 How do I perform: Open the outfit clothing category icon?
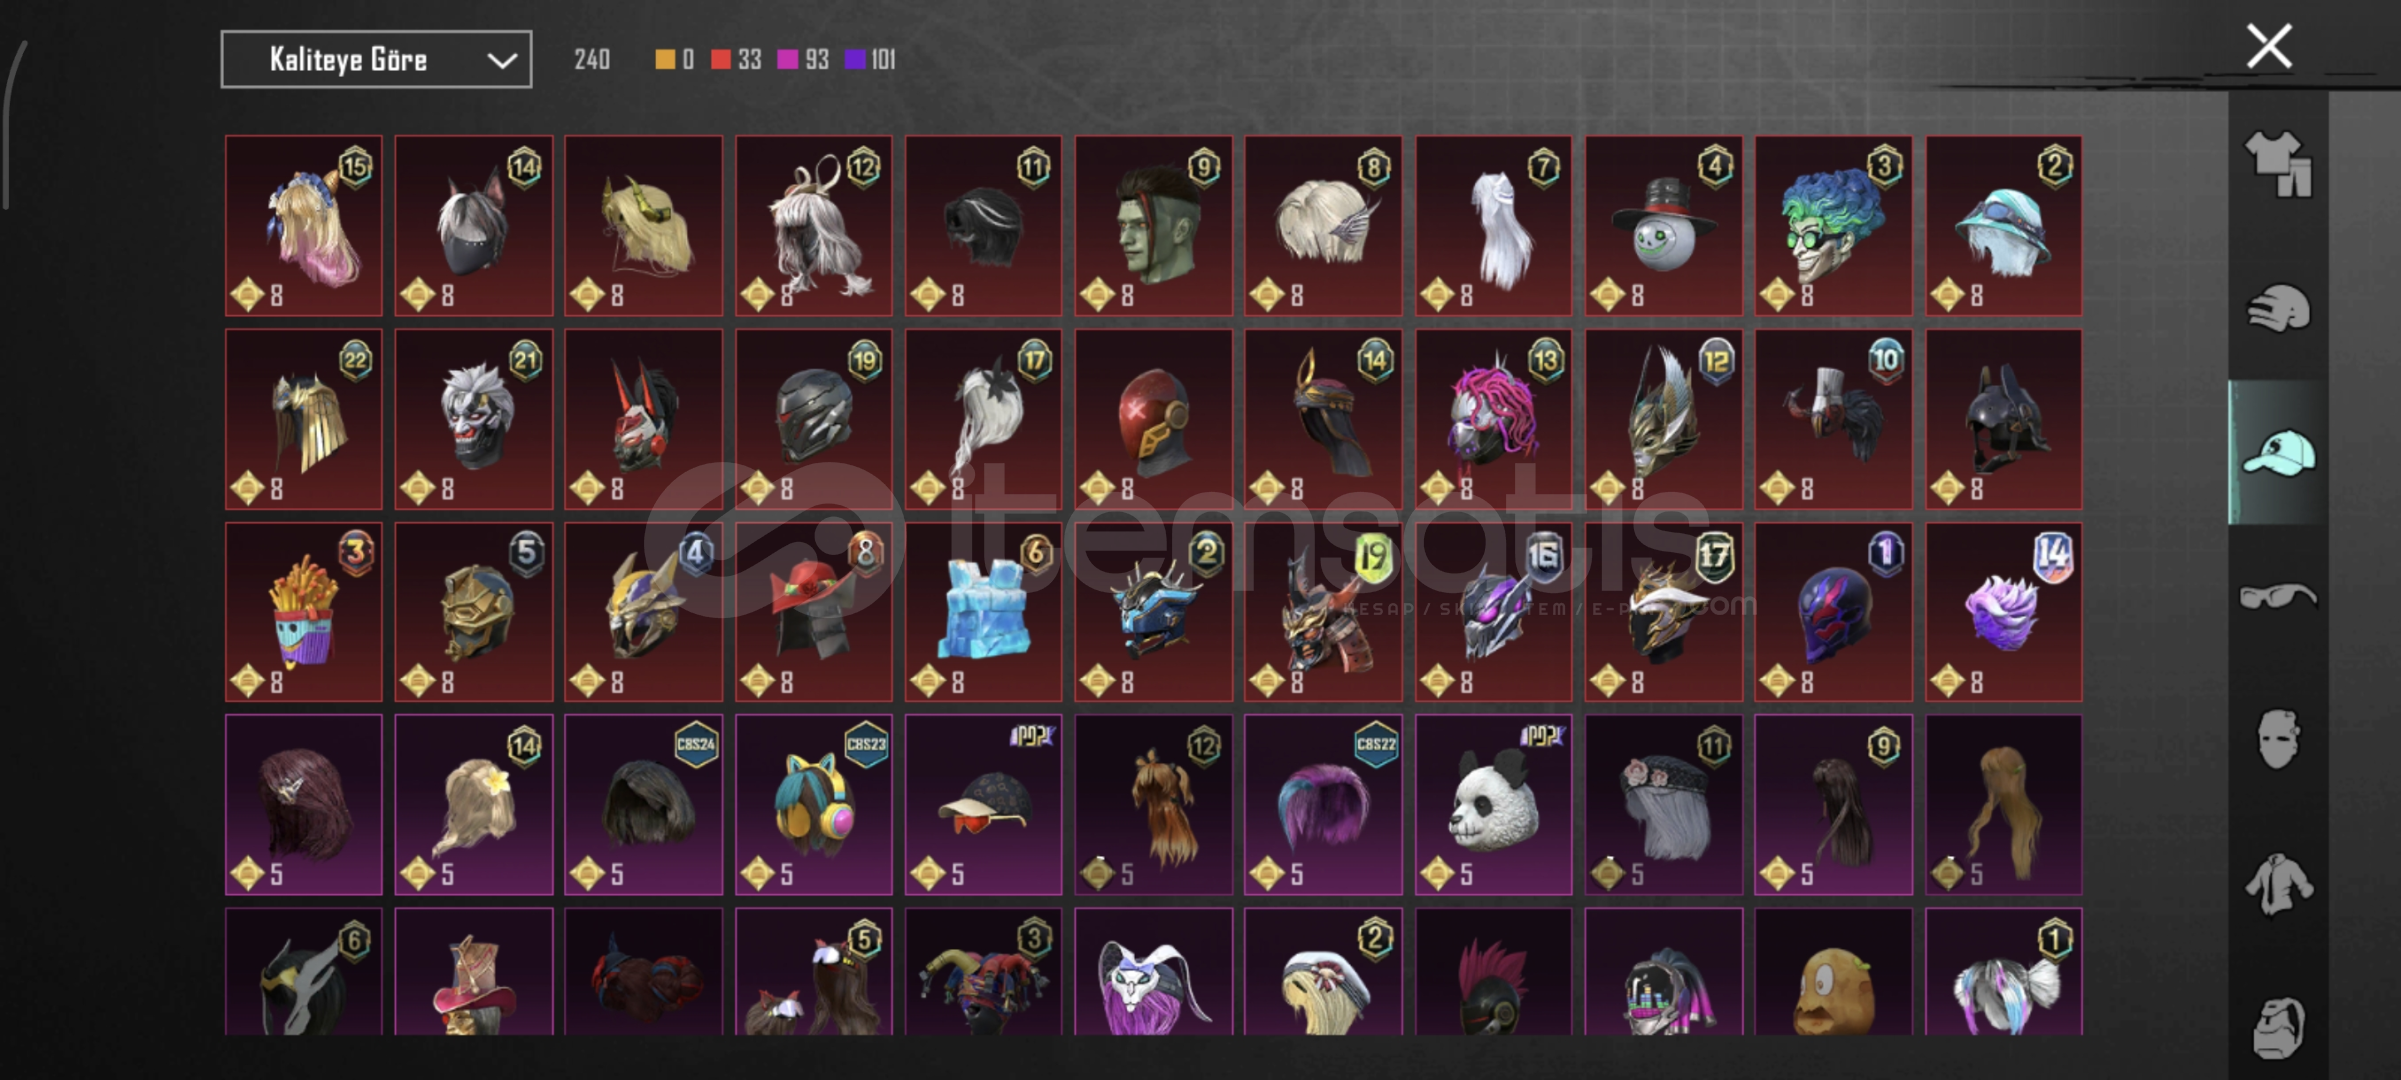point(2278,164)
